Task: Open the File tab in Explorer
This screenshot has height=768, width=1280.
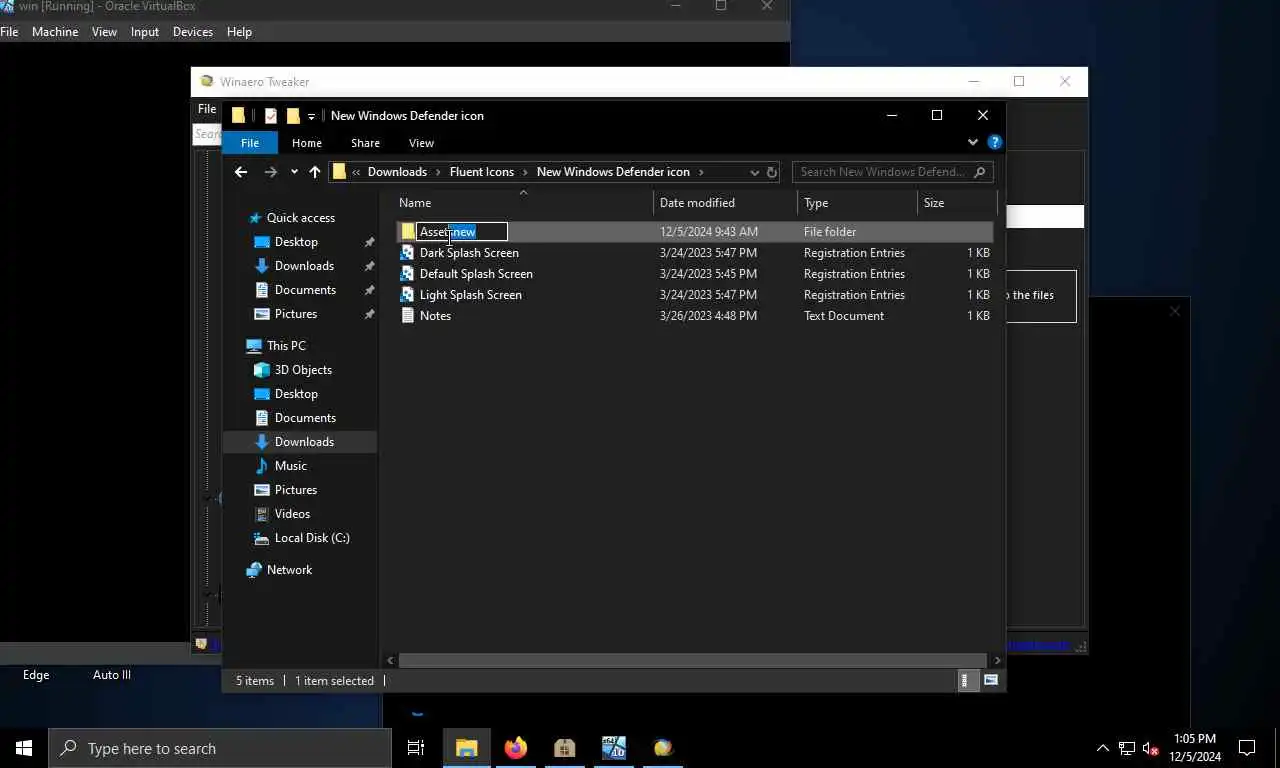Action: coord(250,143)
